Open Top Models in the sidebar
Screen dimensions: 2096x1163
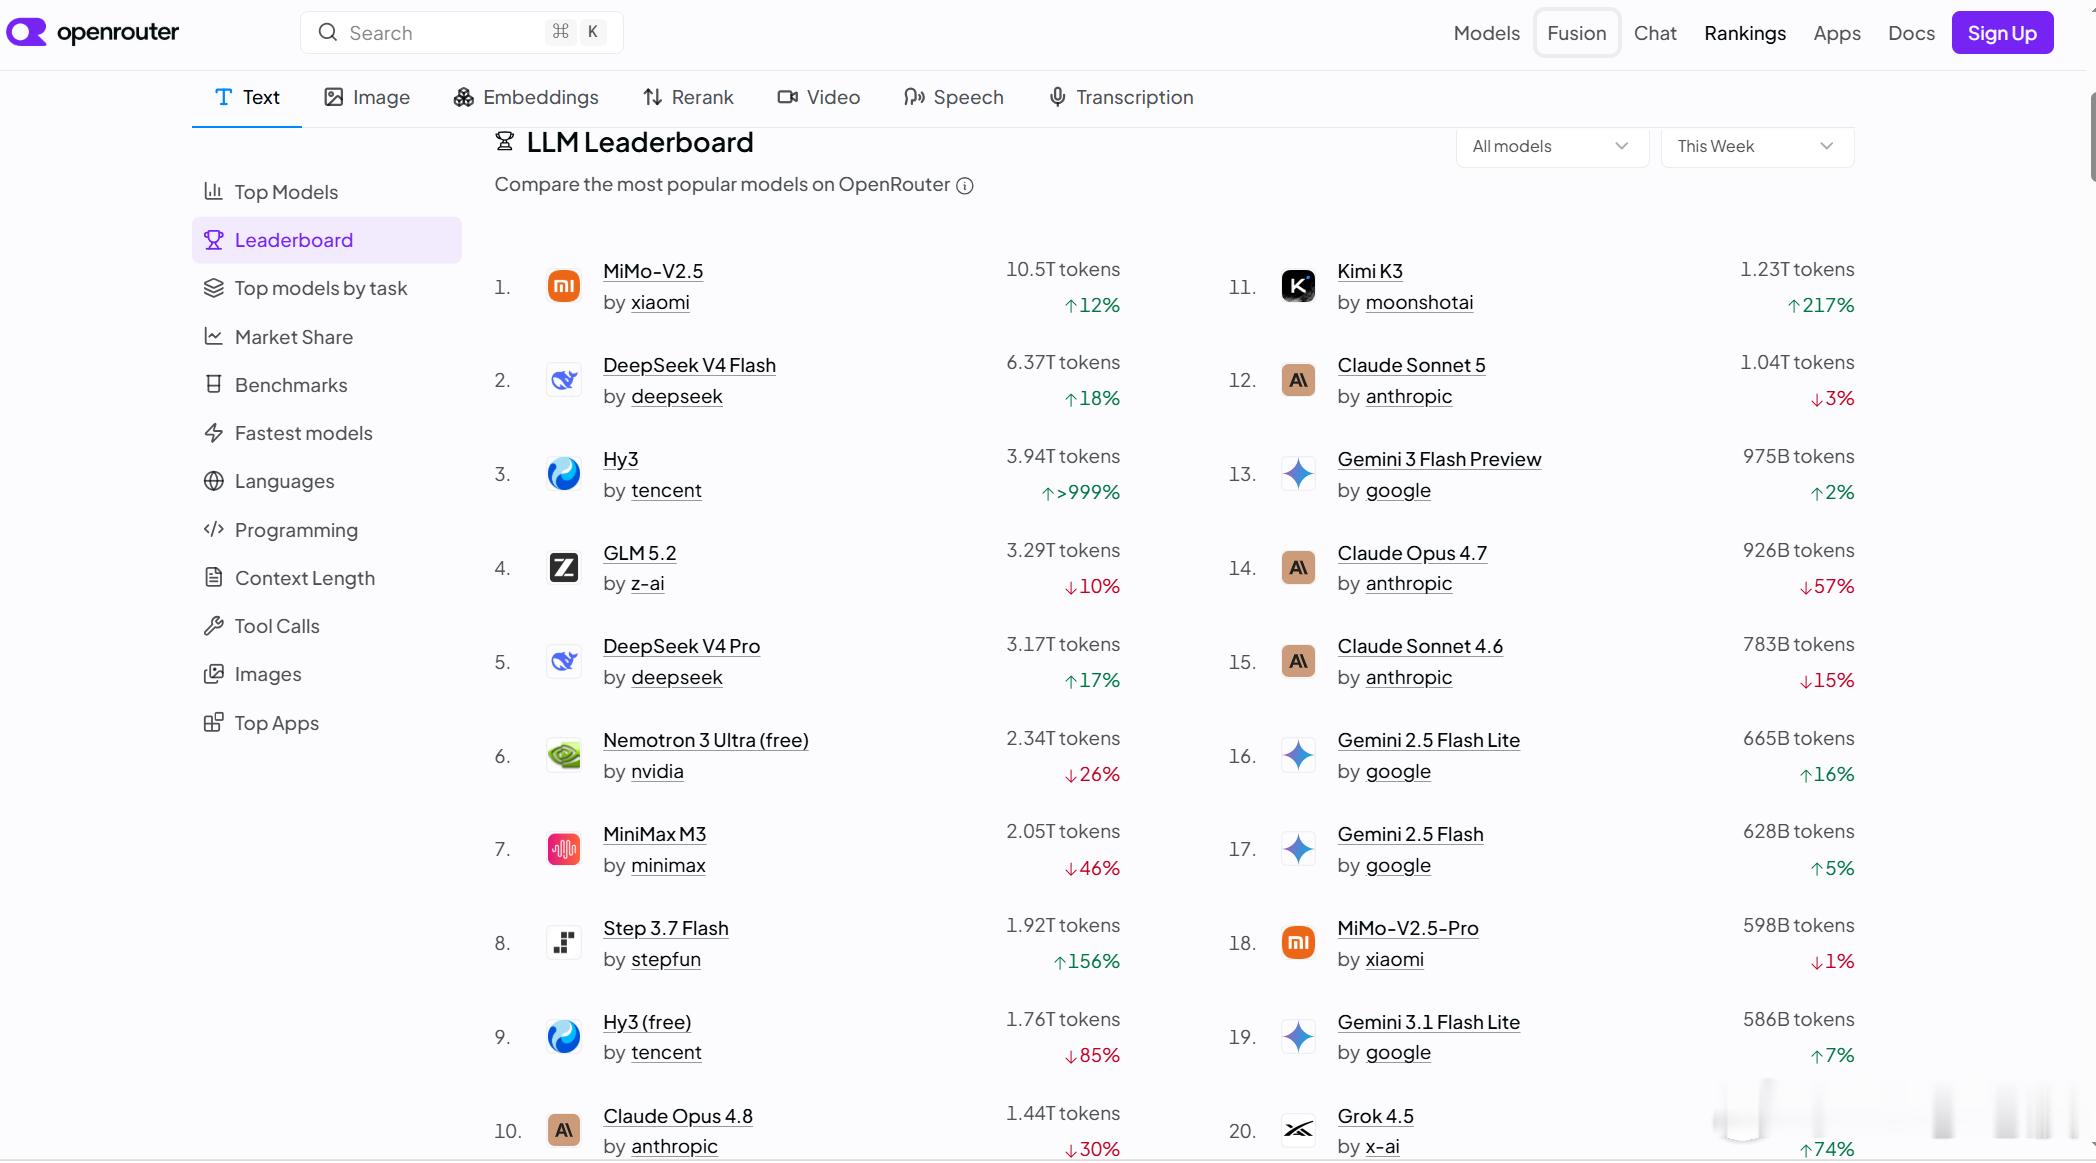[327, 192]
